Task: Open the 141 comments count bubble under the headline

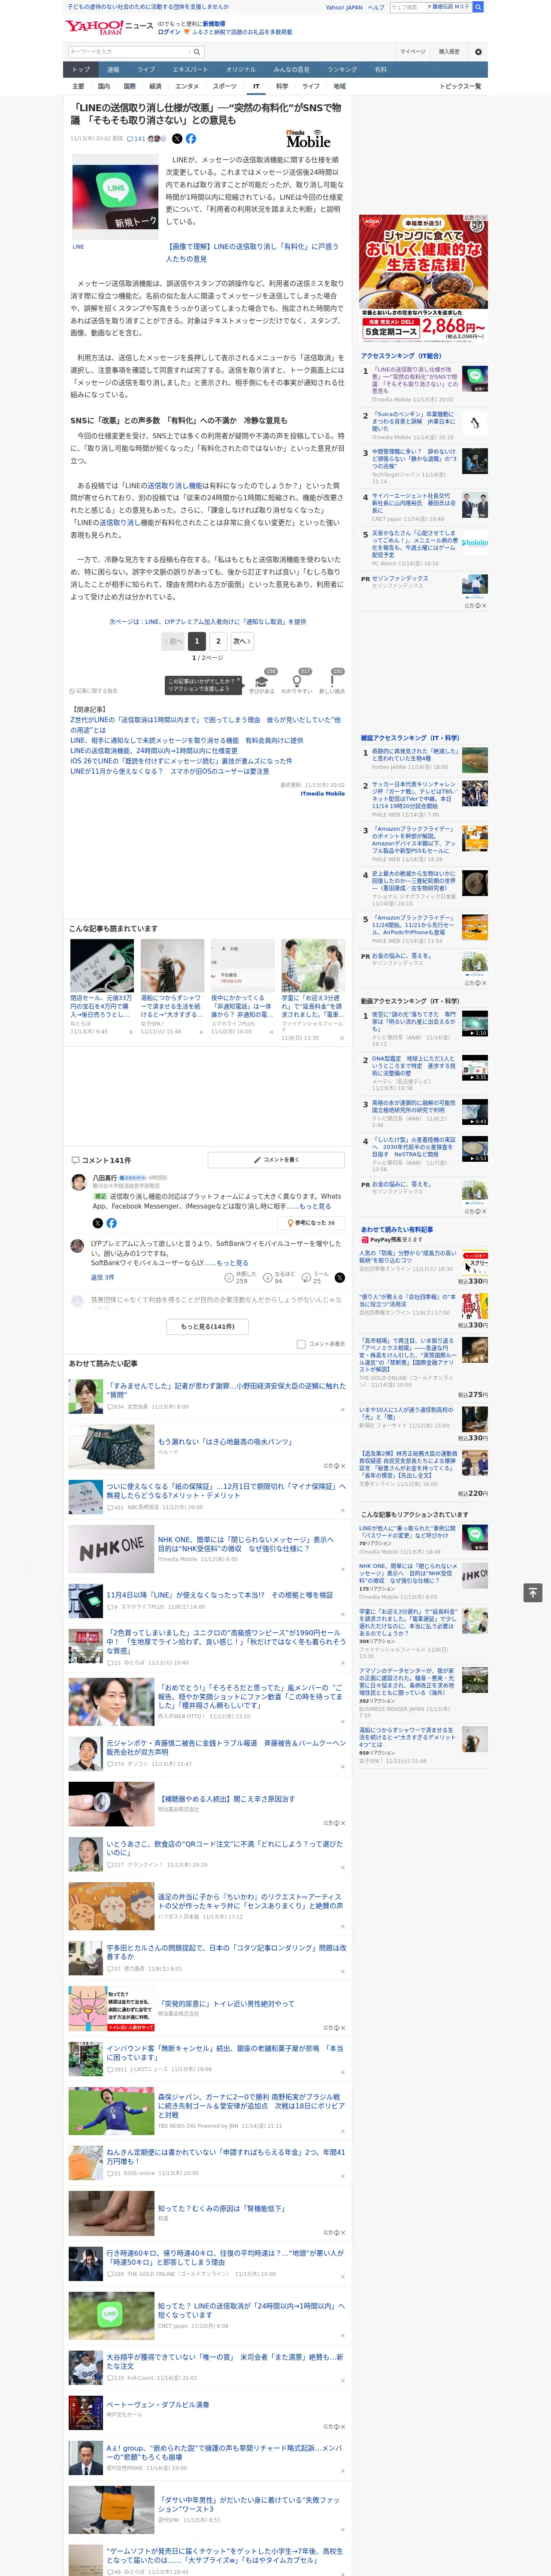Action: 137,139
